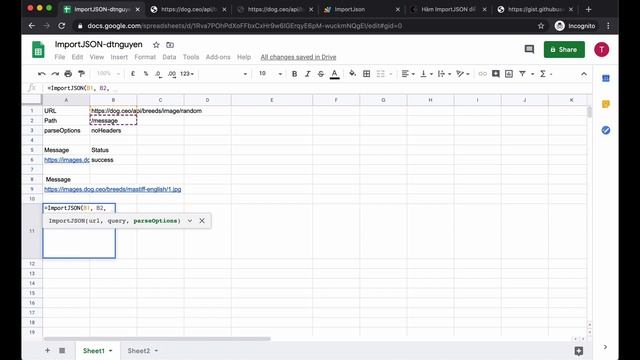Open the comment history icon
This screenshot has height=360, width=640.
coord(529,49)
